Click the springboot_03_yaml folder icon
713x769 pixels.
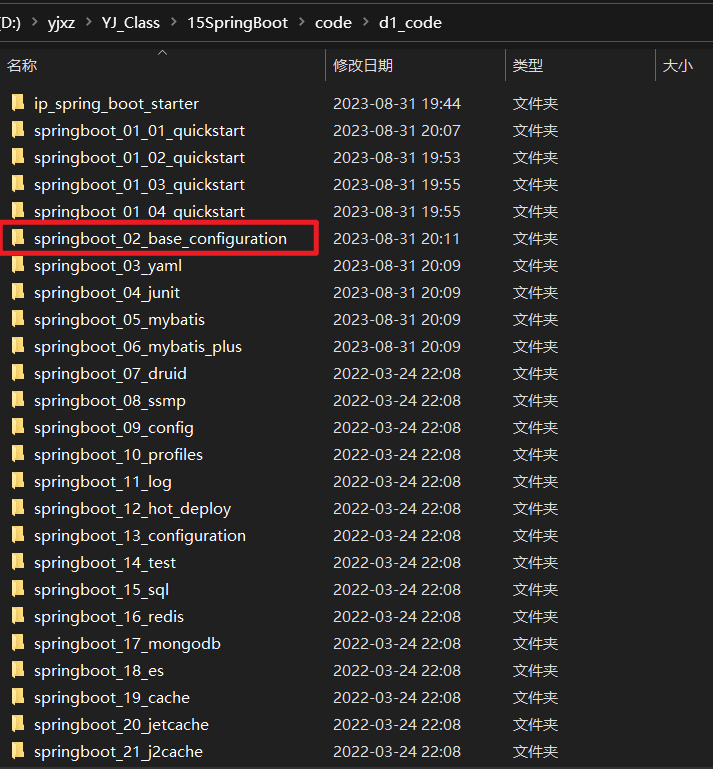[18, 265]
